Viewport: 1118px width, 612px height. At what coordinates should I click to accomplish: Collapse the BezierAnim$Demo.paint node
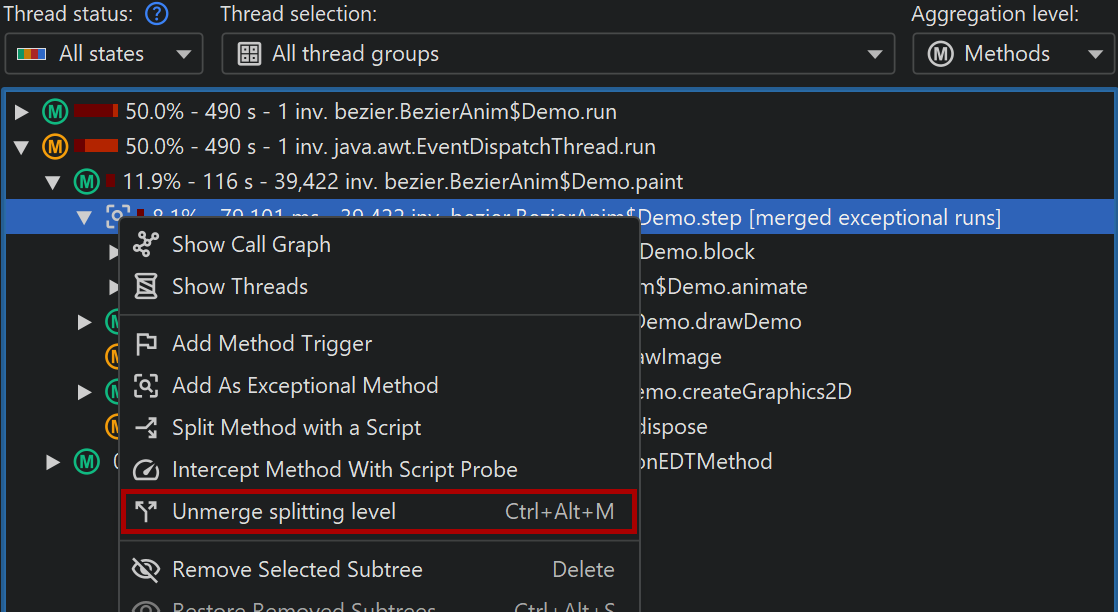coord(53,182)
